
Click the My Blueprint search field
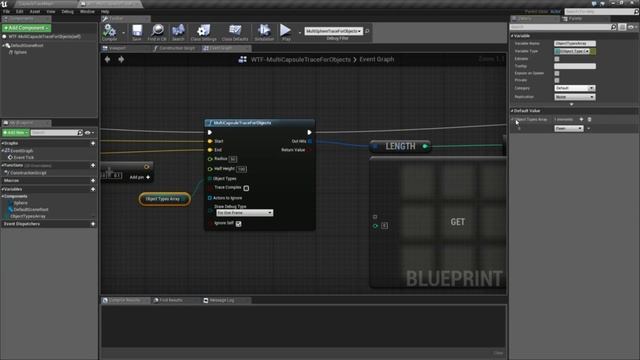54,133
